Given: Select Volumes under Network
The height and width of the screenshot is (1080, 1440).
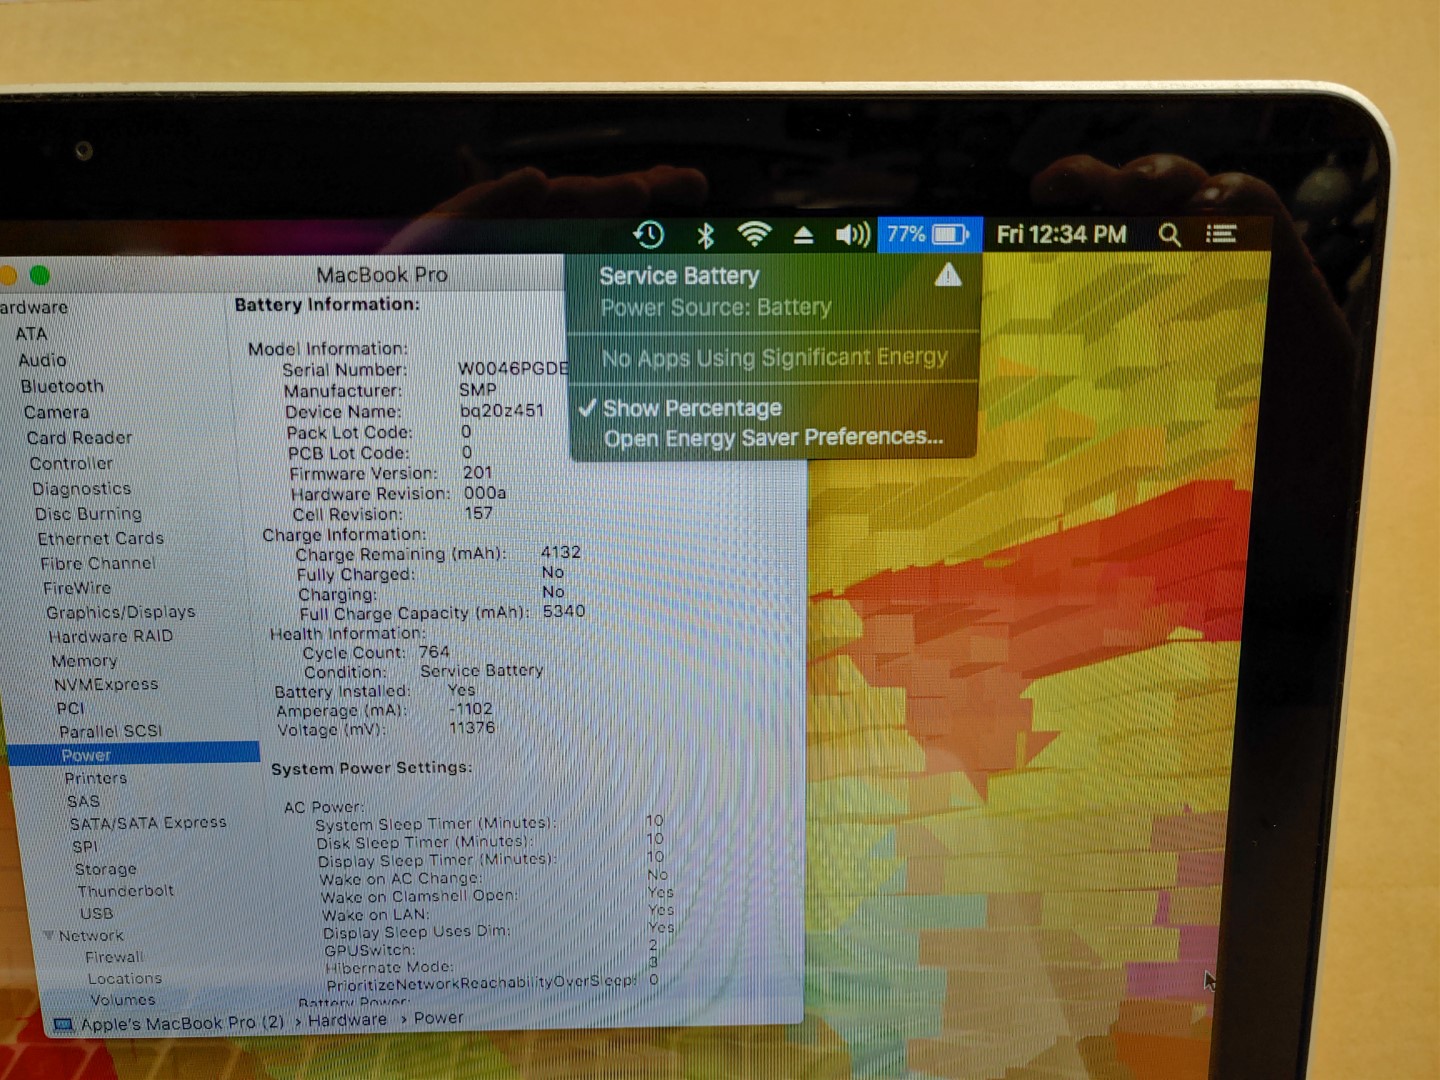Looking at the screenshot, I should [x=122, y=1000].
